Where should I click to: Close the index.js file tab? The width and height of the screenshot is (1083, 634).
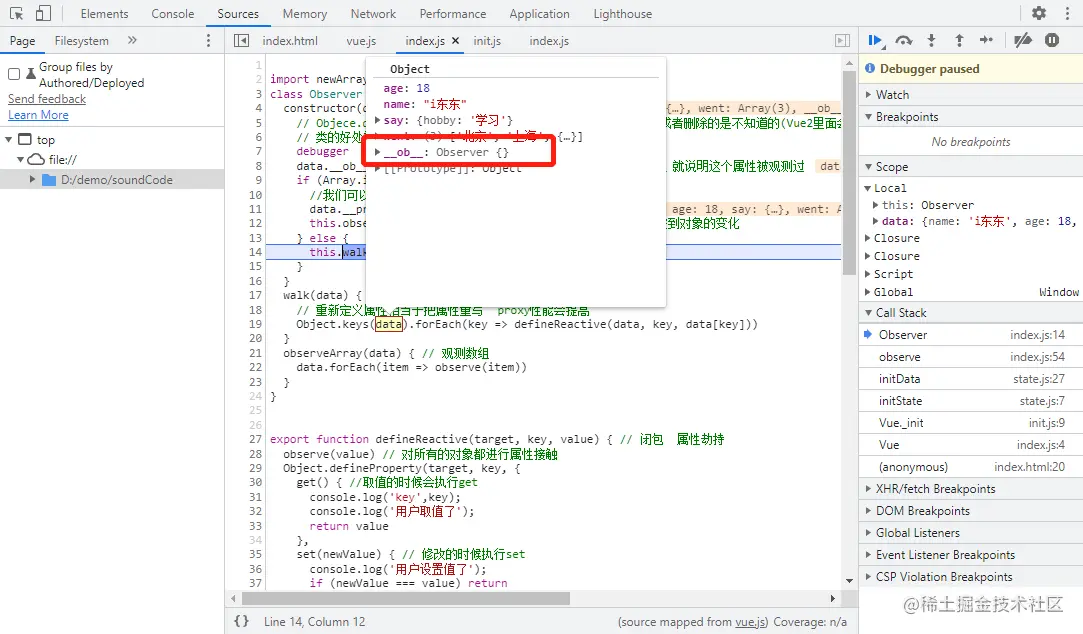point(456,41)
